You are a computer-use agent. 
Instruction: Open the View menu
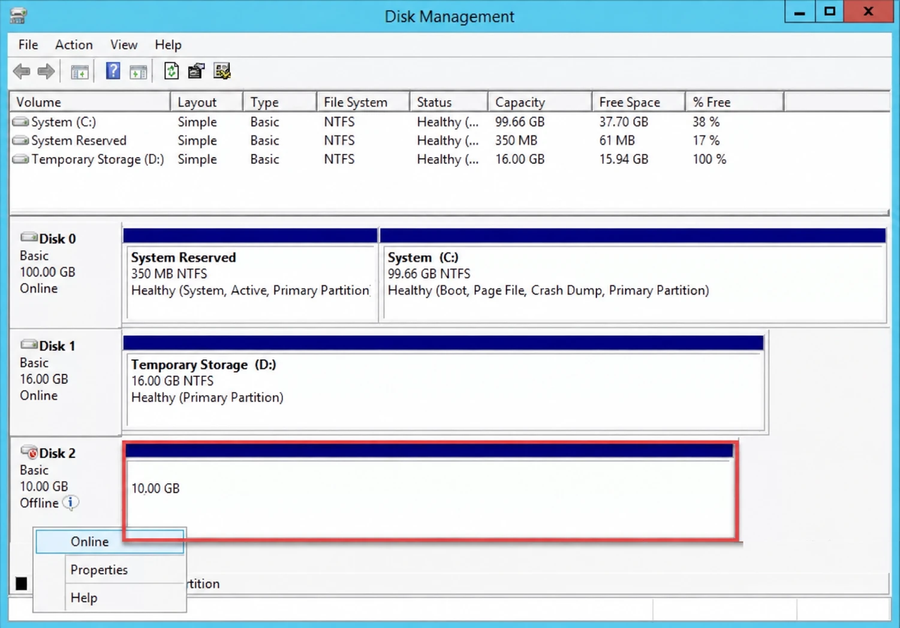[123, 45]
